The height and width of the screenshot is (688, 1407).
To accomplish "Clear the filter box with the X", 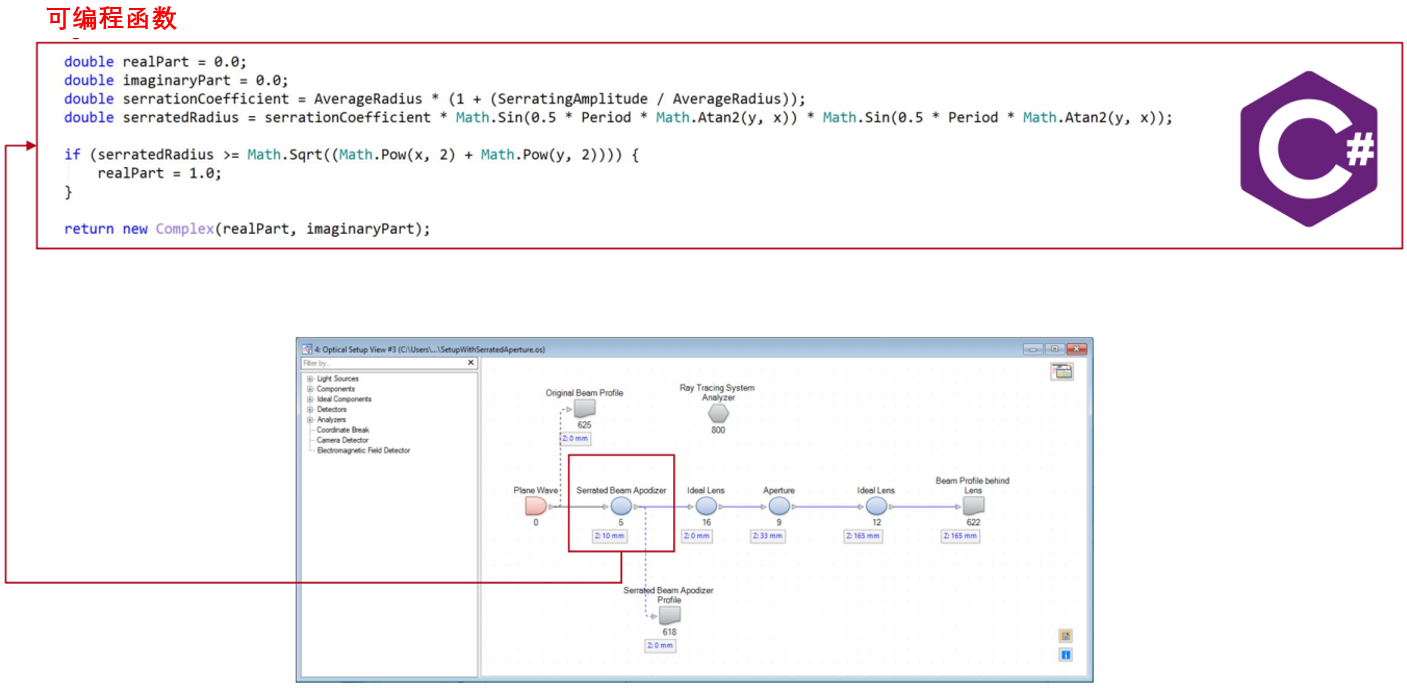I will 471,363.
